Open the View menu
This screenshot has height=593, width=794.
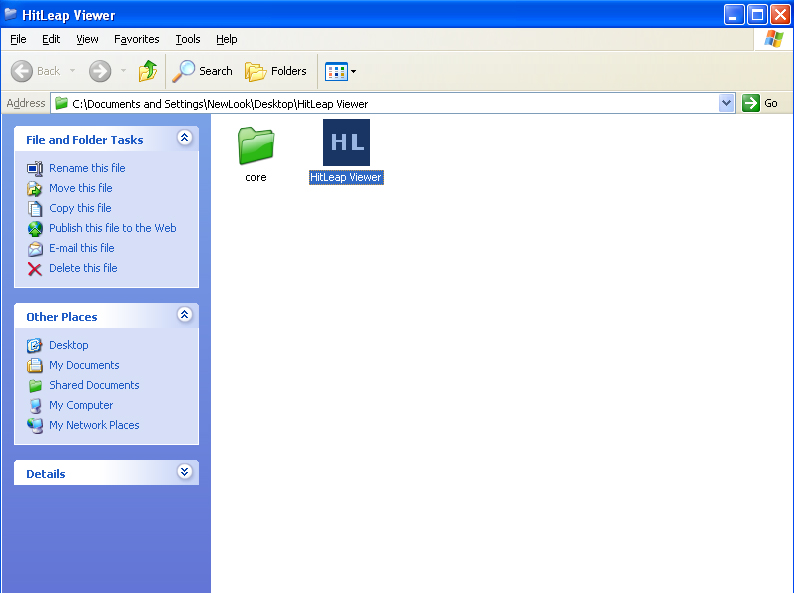point(87,39)
